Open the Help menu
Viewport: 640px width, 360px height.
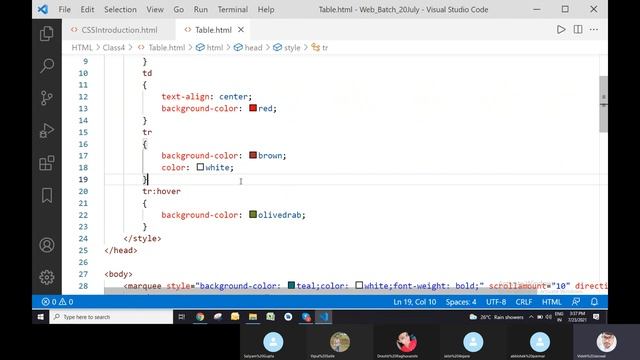[266, 9]
